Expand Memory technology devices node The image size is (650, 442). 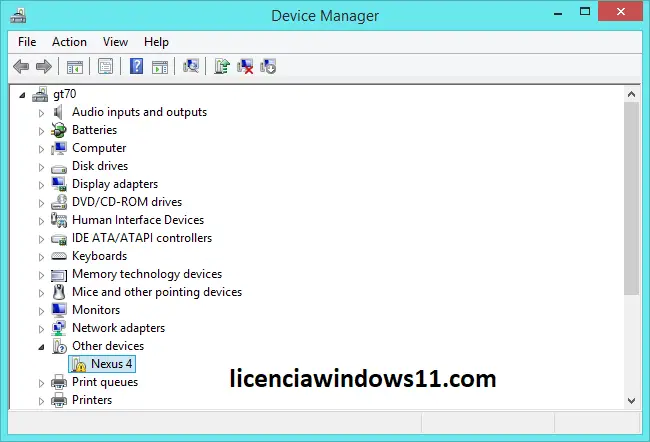point(41,275)
